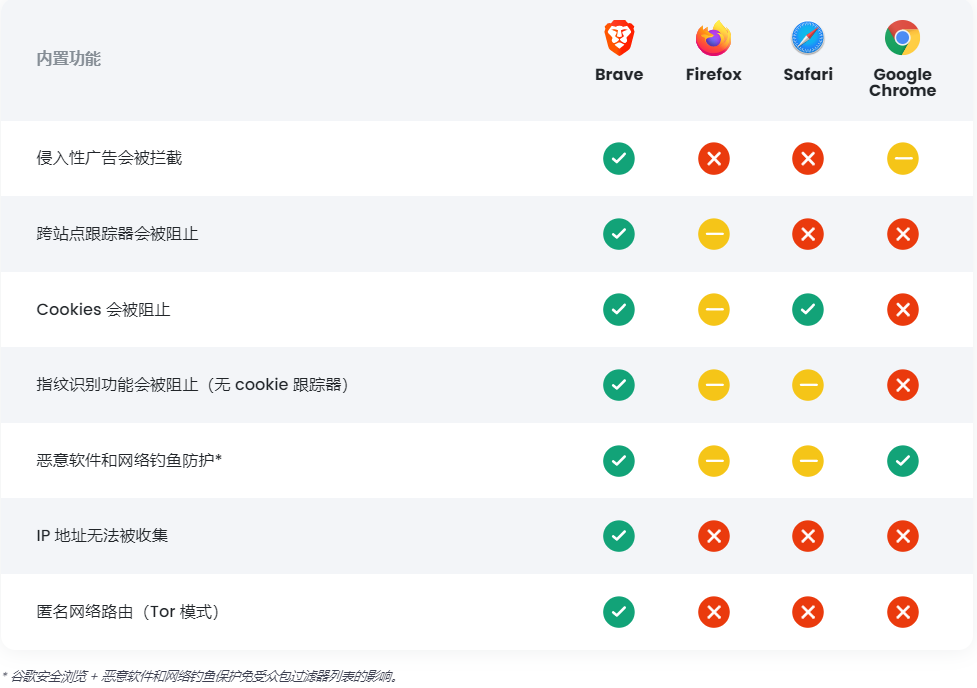The image size is (977, 688).
Task: Select the IP 地址无法被收集 row label
Action: point(102,536)
